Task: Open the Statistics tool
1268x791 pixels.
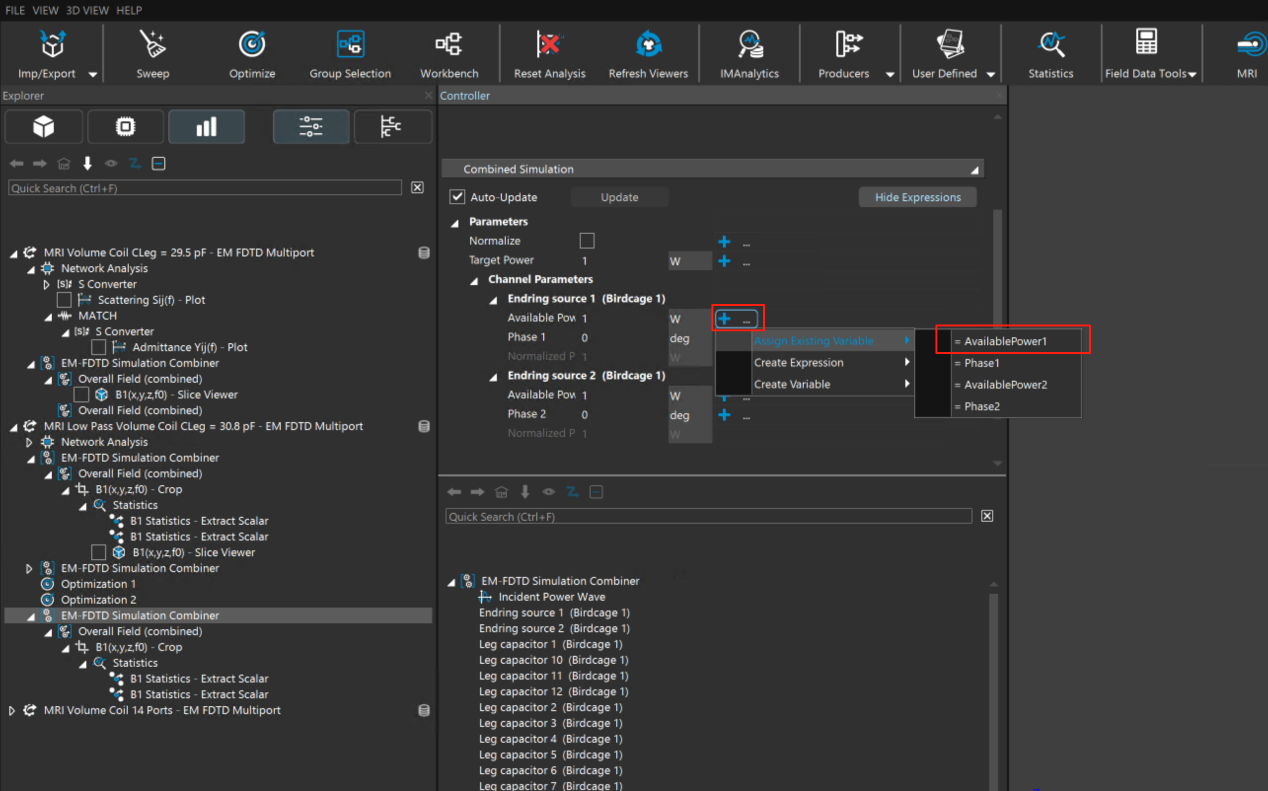Action: (x=1050, y=45)
